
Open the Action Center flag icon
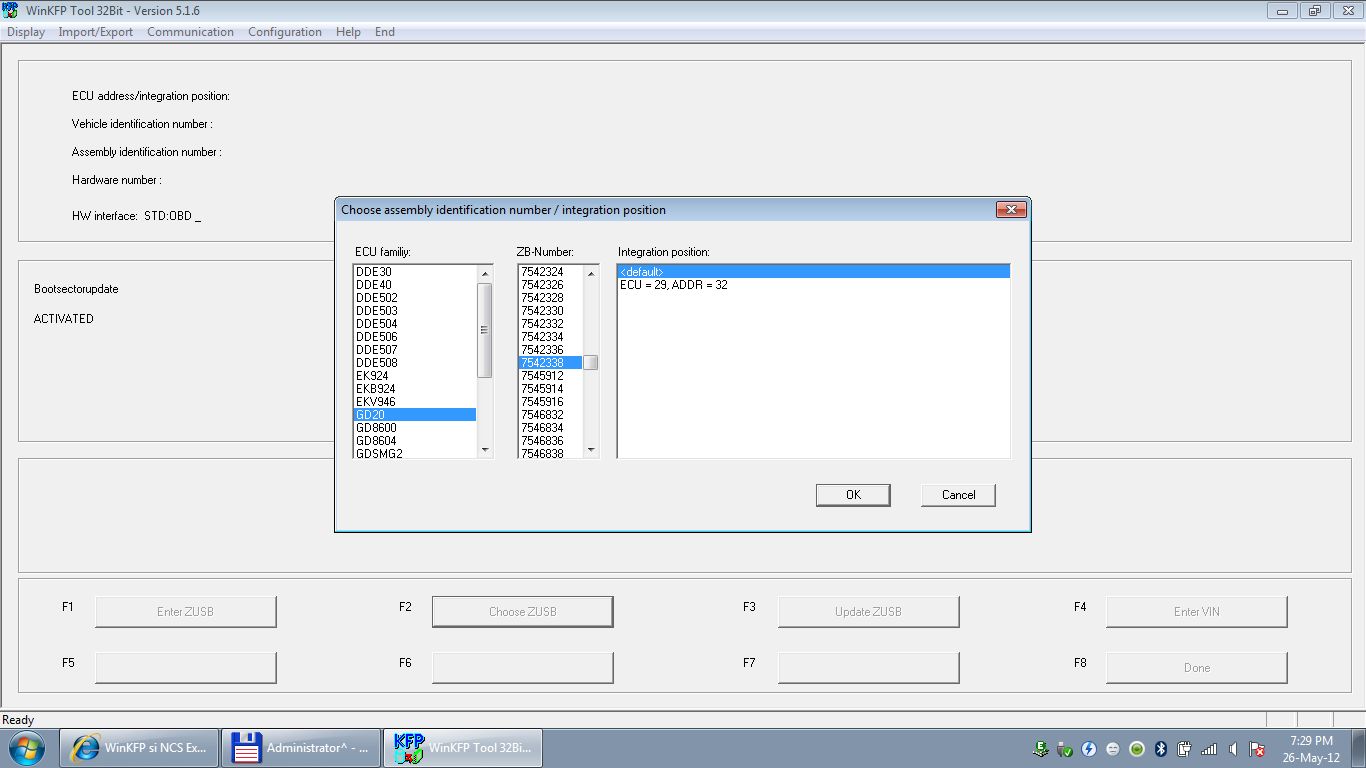pyautogui.click(x=1257, y=748)
